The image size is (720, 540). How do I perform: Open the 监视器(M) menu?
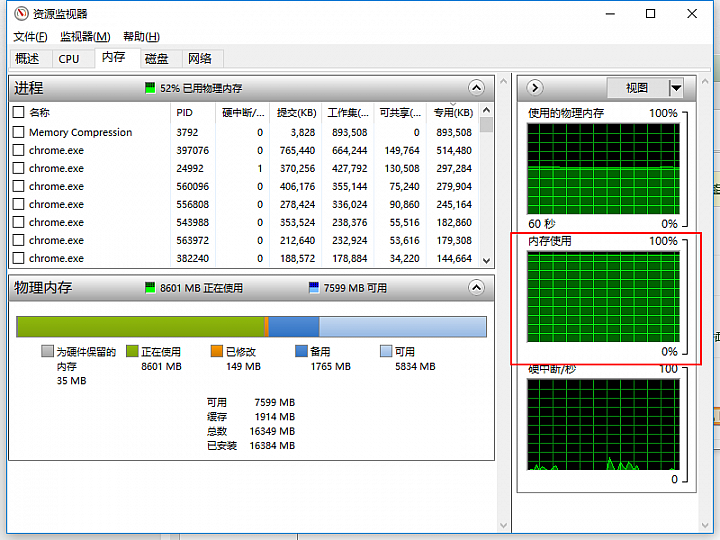pos(85,37)
